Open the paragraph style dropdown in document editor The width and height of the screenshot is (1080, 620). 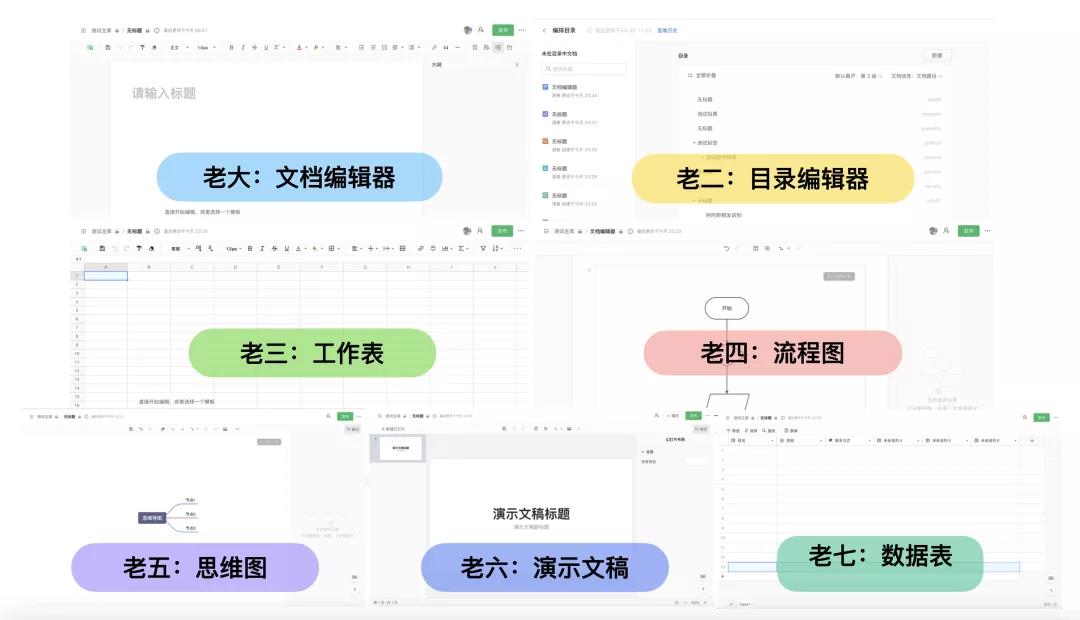click(x=179, y=48)
